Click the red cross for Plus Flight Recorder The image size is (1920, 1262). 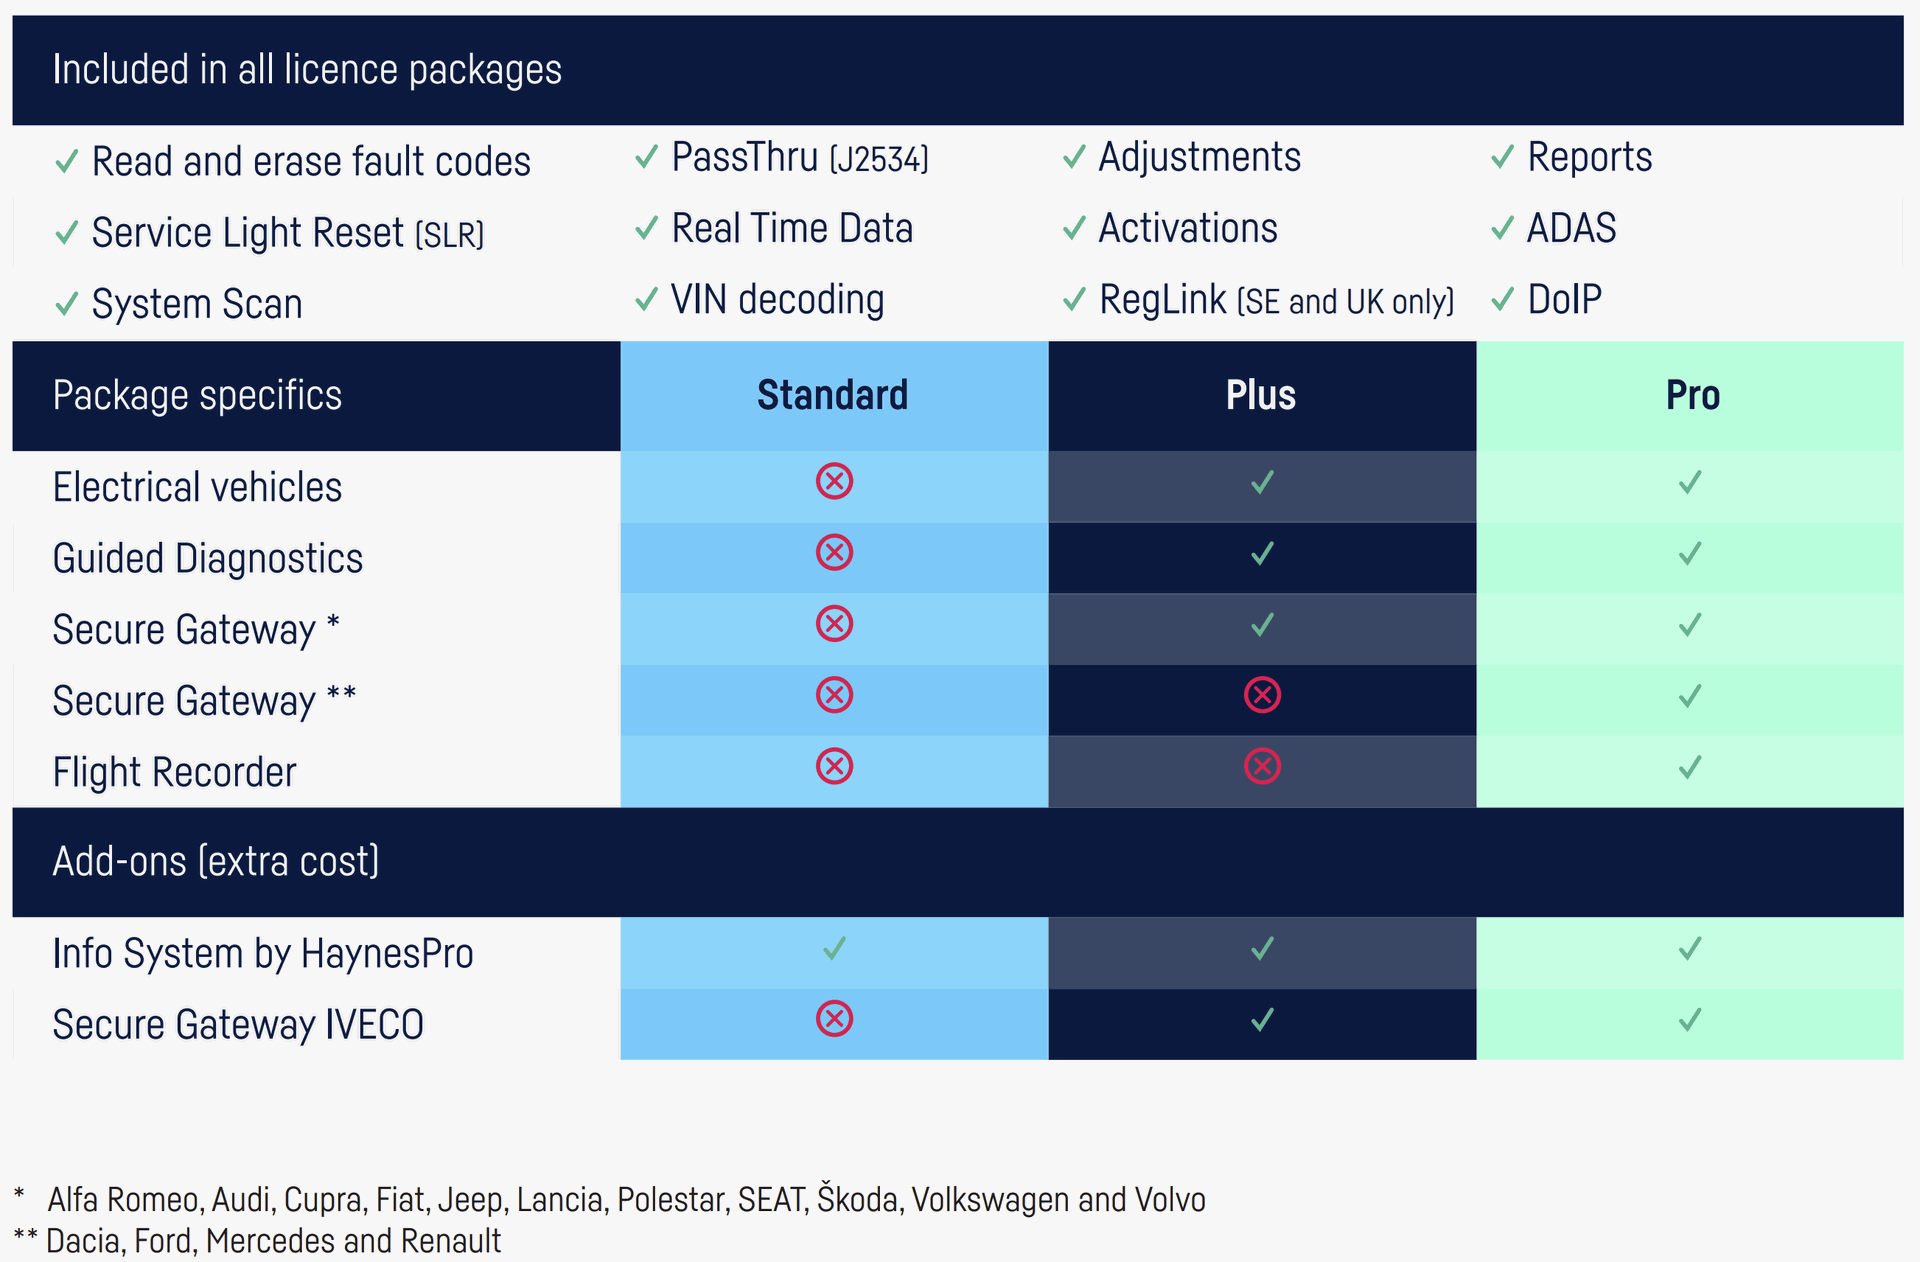click(x=1262, y=767)
